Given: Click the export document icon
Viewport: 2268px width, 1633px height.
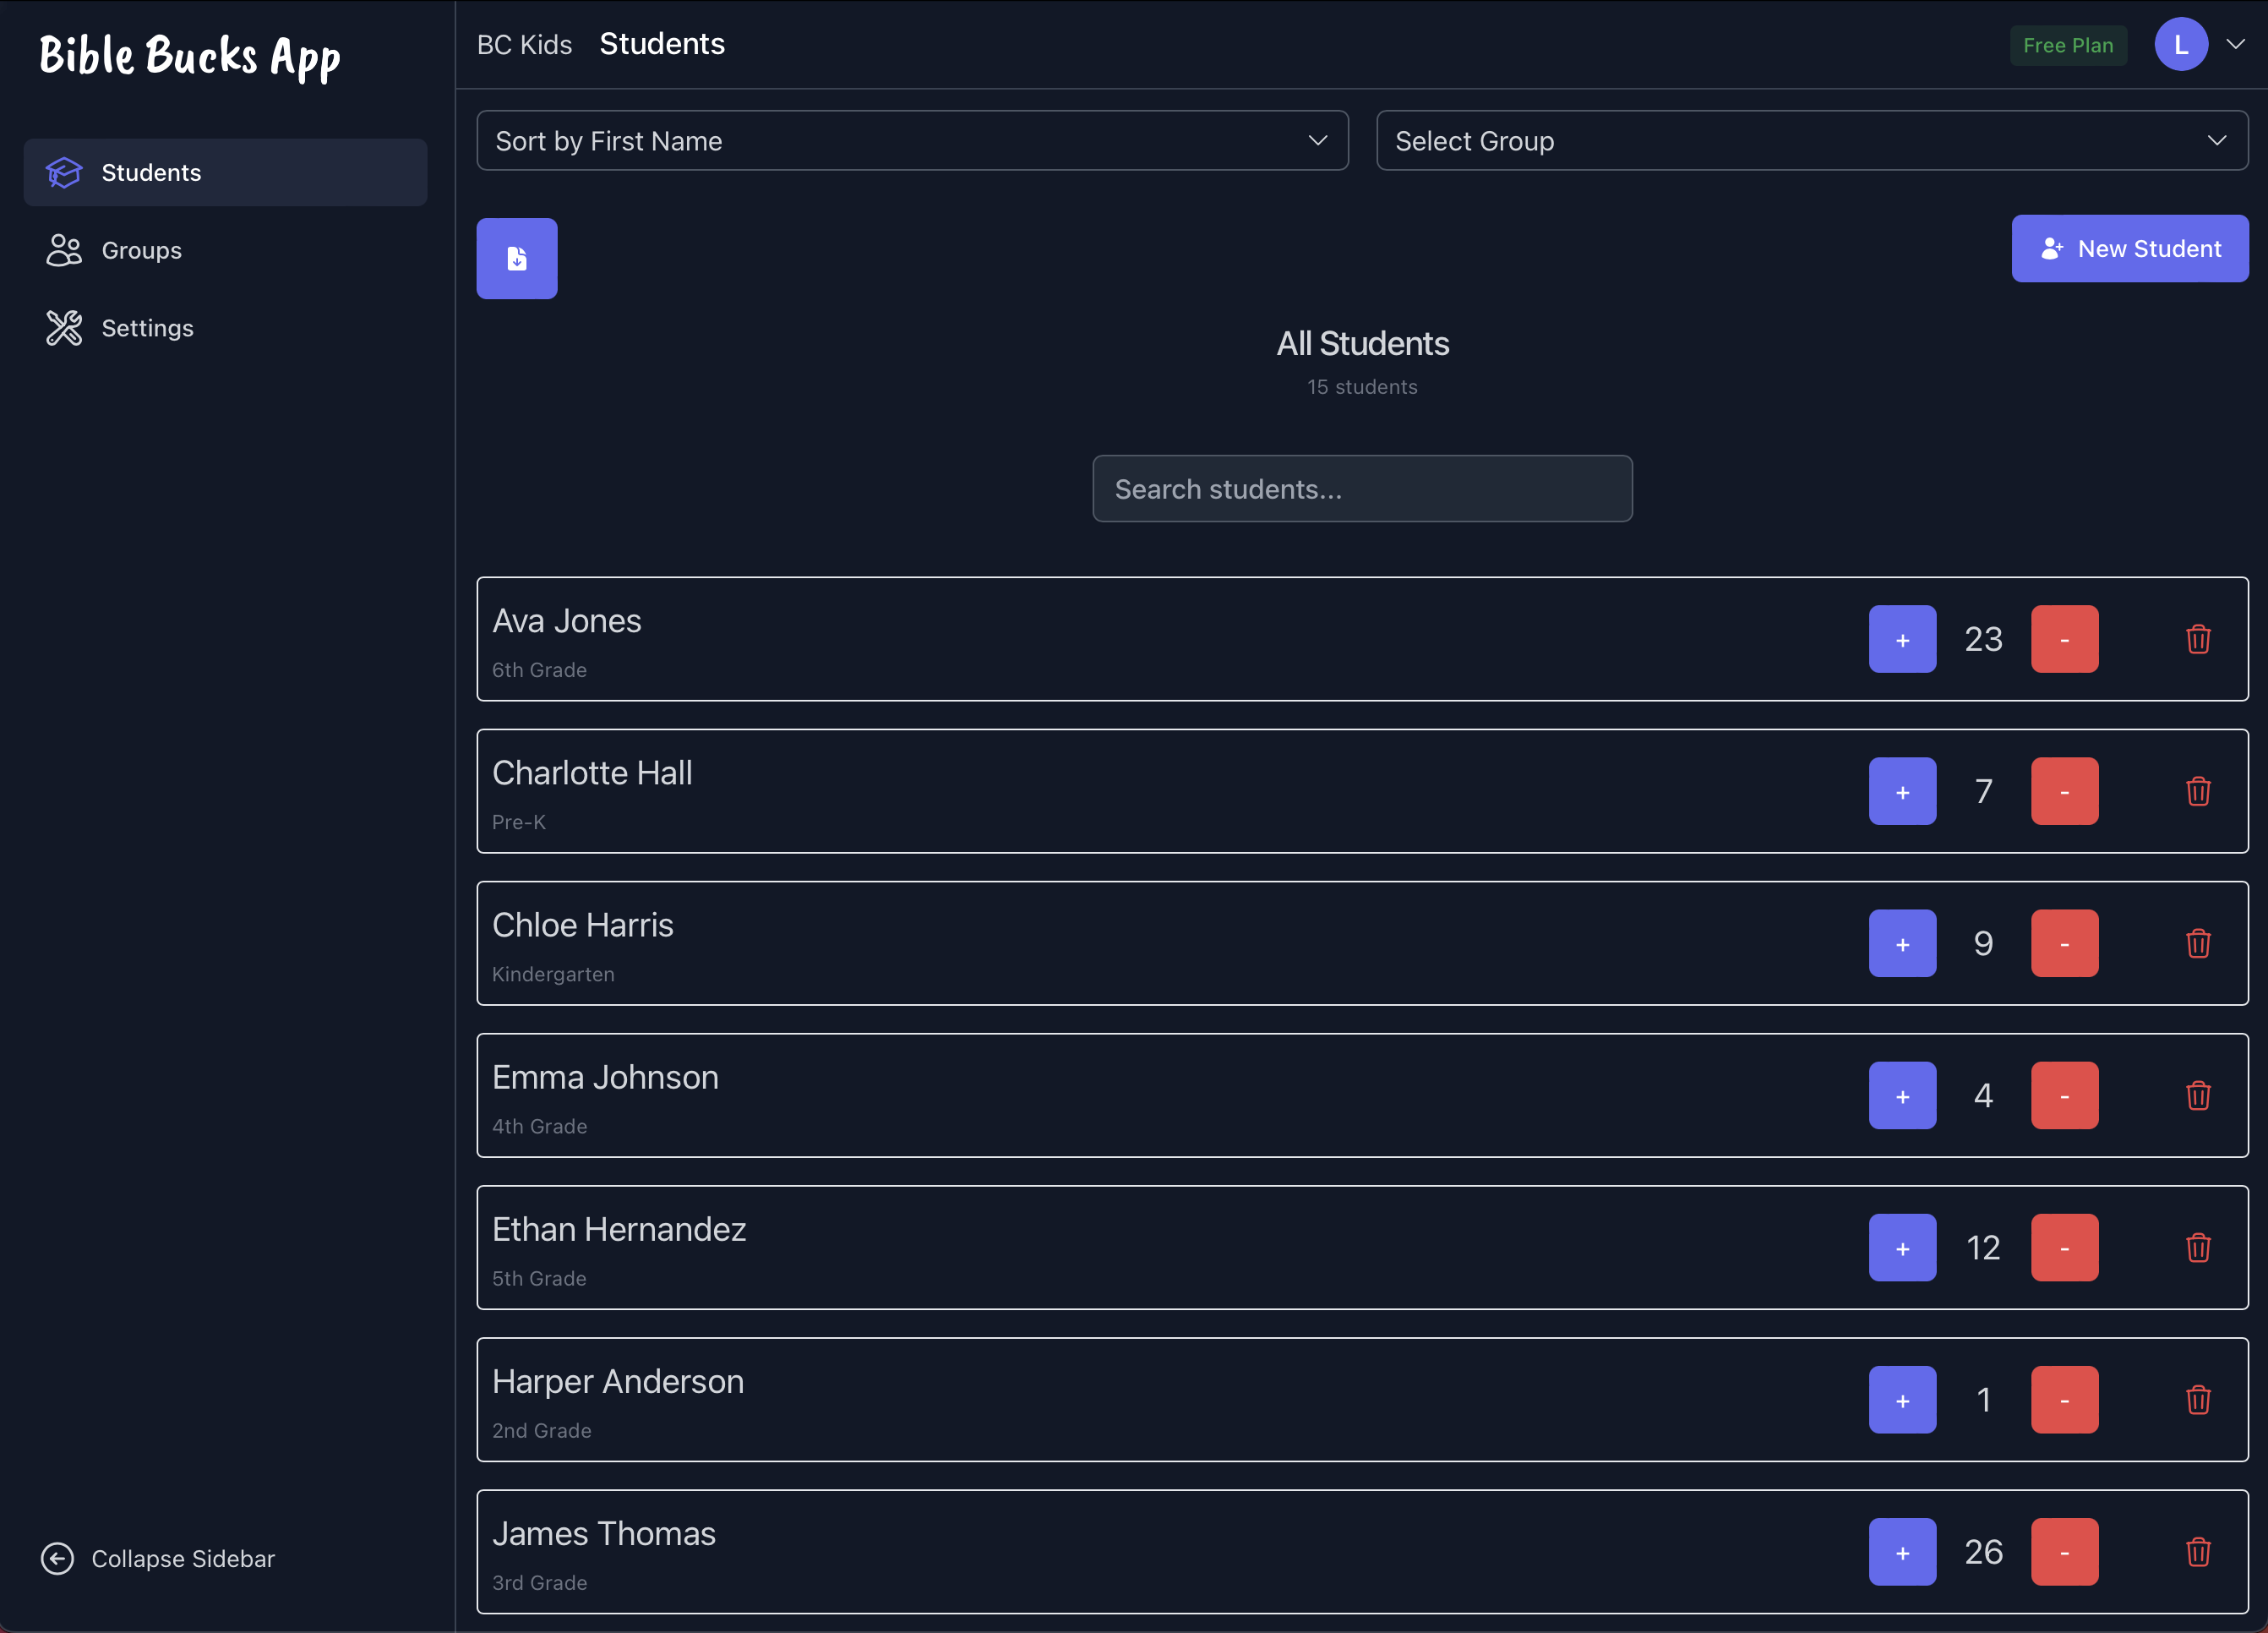Looking at the screenshot, I should 516,258.
